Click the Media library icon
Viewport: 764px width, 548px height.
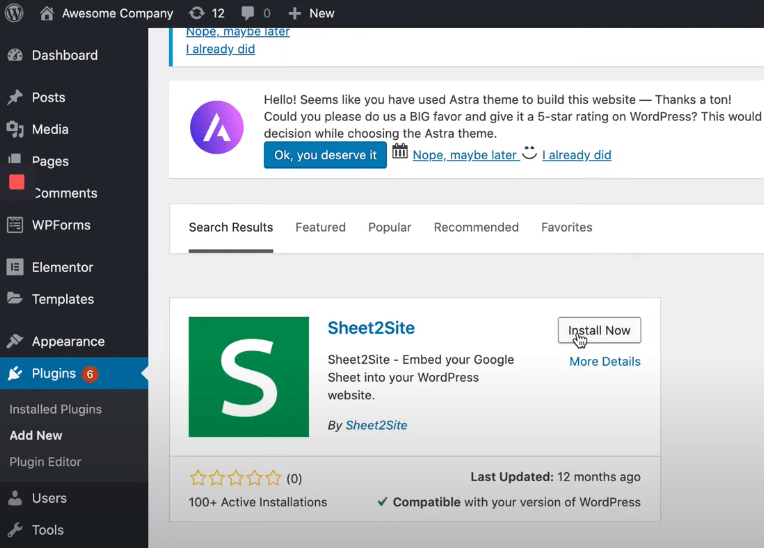pos(15,129)
